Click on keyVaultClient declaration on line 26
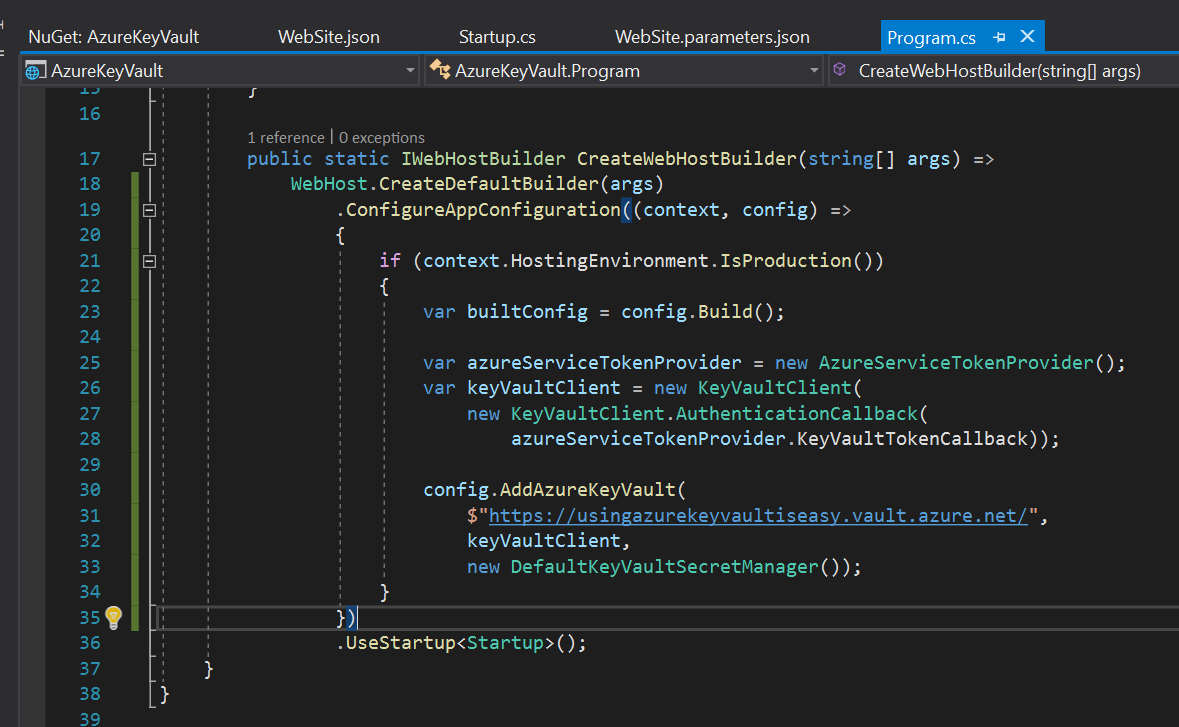Image resolution: width=1179 pixels, height=727 pixels. click(544, 388)
